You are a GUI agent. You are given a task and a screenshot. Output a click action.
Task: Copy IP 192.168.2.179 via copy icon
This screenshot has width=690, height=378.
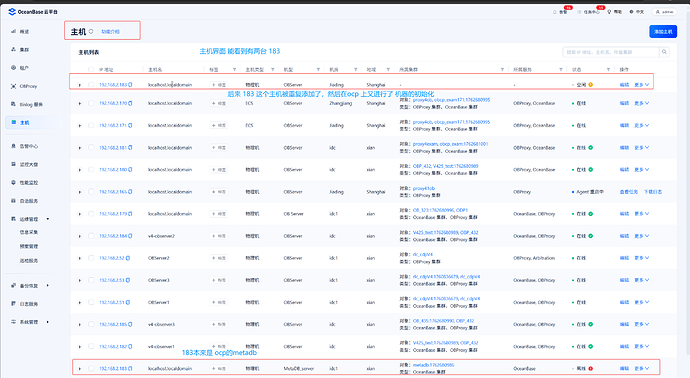point(130,214)
